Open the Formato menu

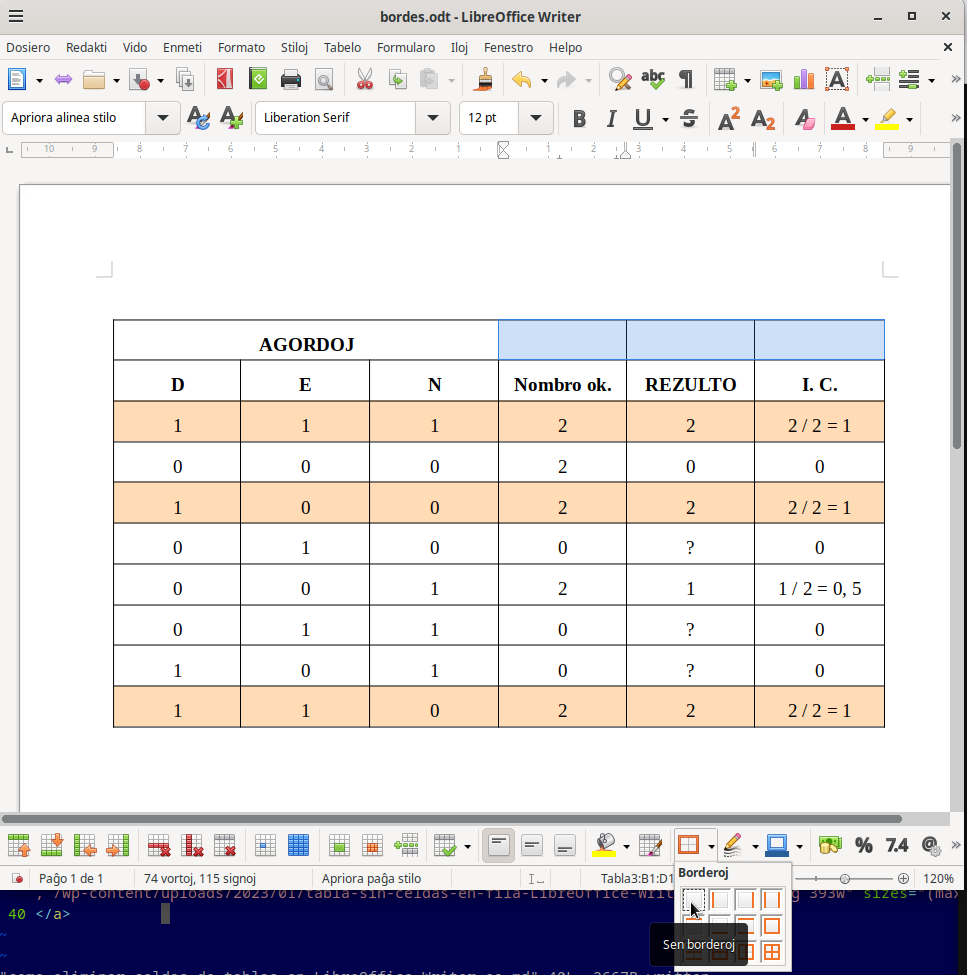(241, 47)
